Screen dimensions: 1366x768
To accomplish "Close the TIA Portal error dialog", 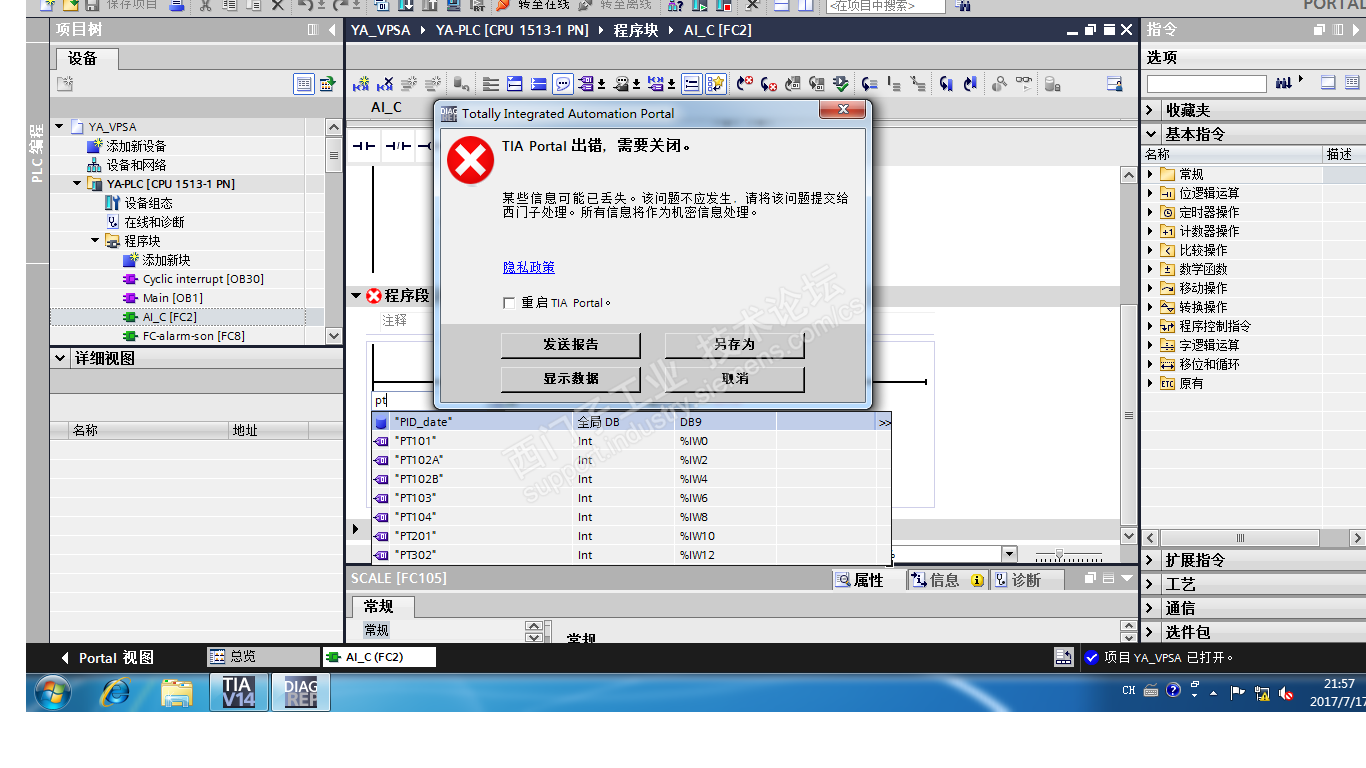I will tap(842, 109).
